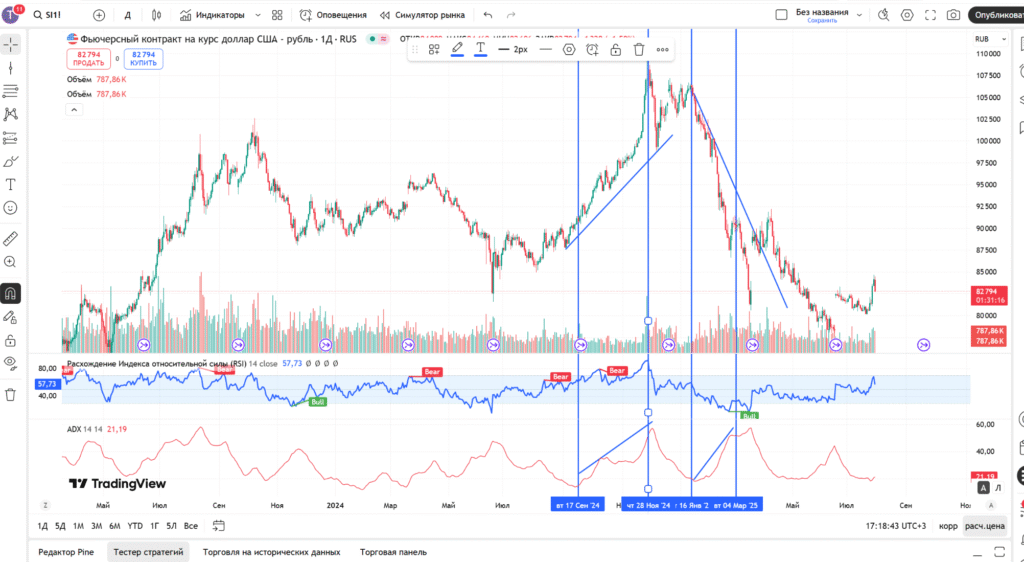The width and height of the screenshot is (1024, 562).
Task: Open the quick search icon
Action: pyautogui.click(x=884, y=14)
